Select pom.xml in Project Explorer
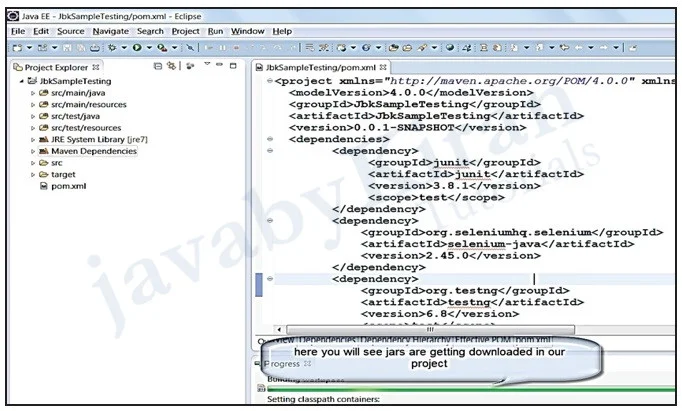This screenshot has height=411, width=682. click(x=69, y=186)
